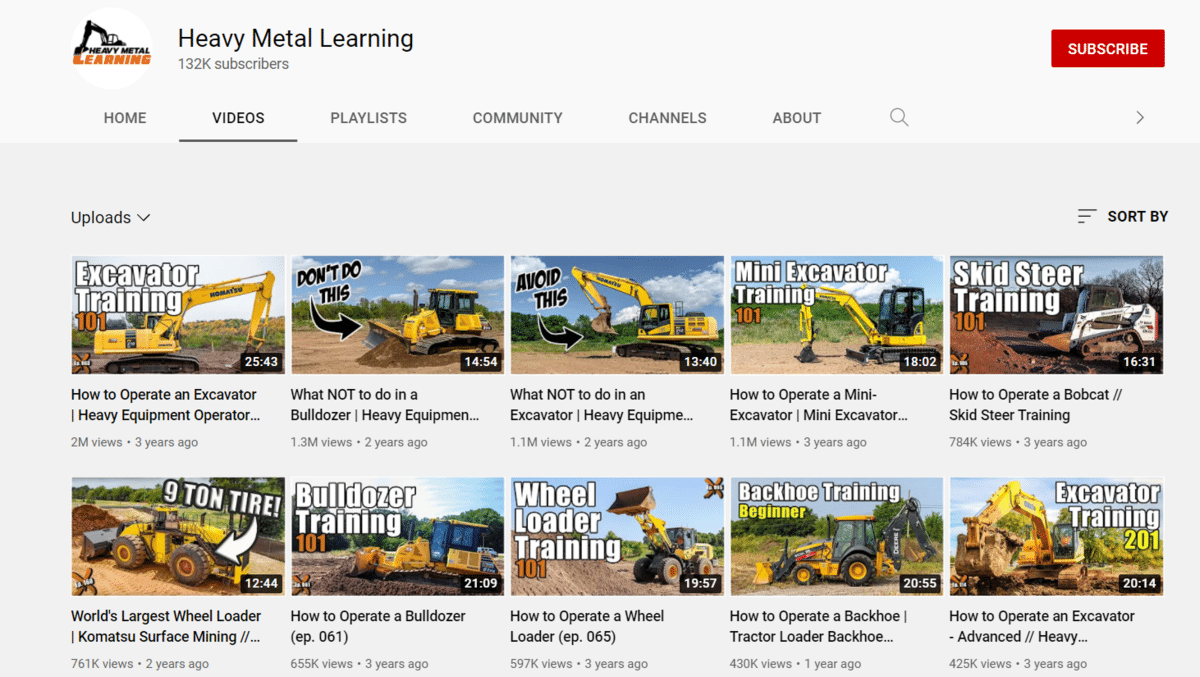
Task: Open 'What NOT to do in a Bulldozer' title
Action: click(x=384, y=405)
